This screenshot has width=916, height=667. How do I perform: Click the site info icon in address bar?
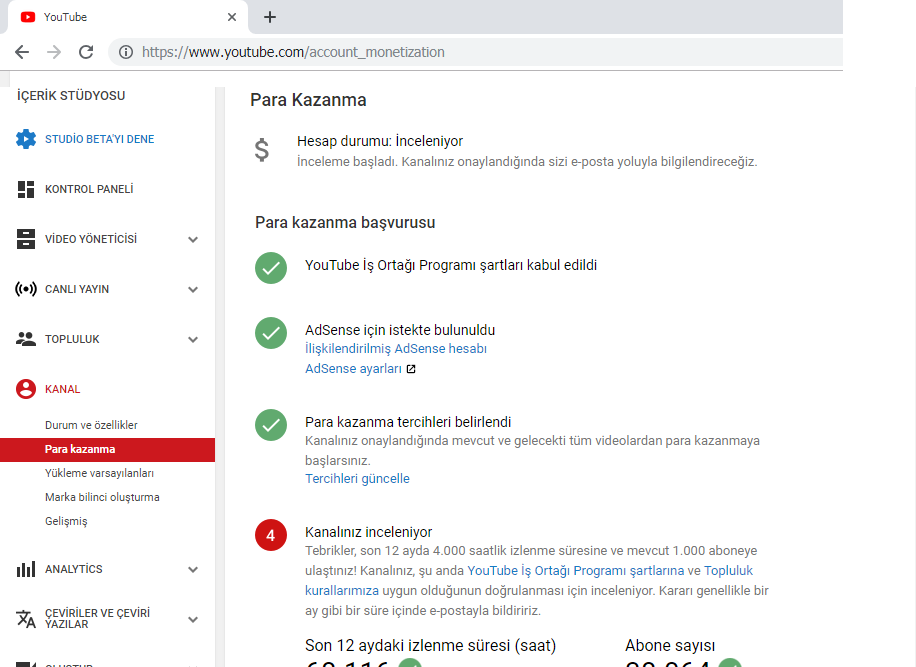coord(126,52)
